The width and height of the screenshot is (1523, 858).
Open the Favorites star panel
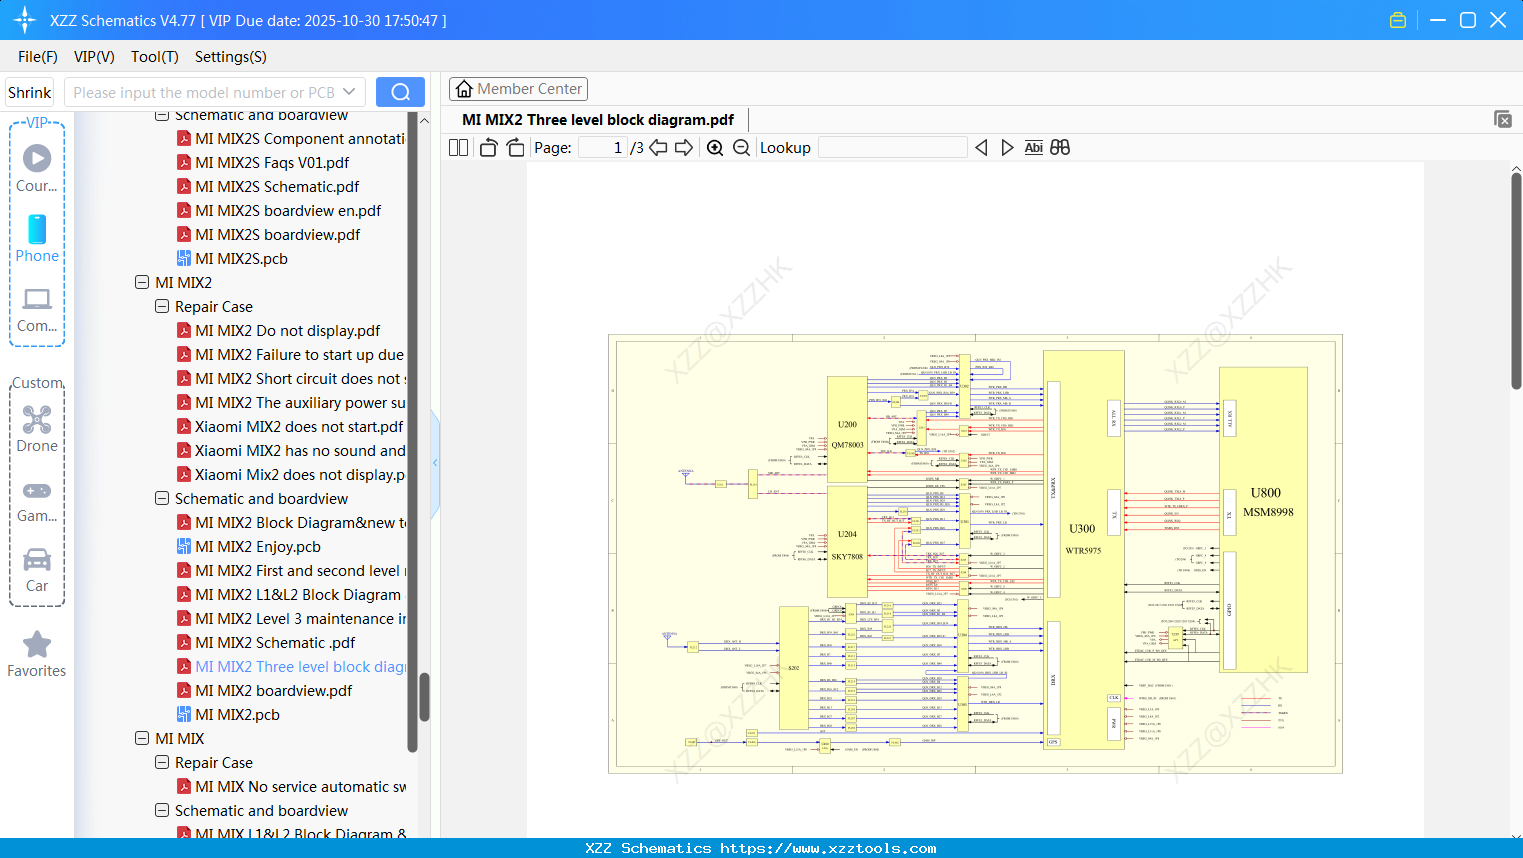[37, 645]
